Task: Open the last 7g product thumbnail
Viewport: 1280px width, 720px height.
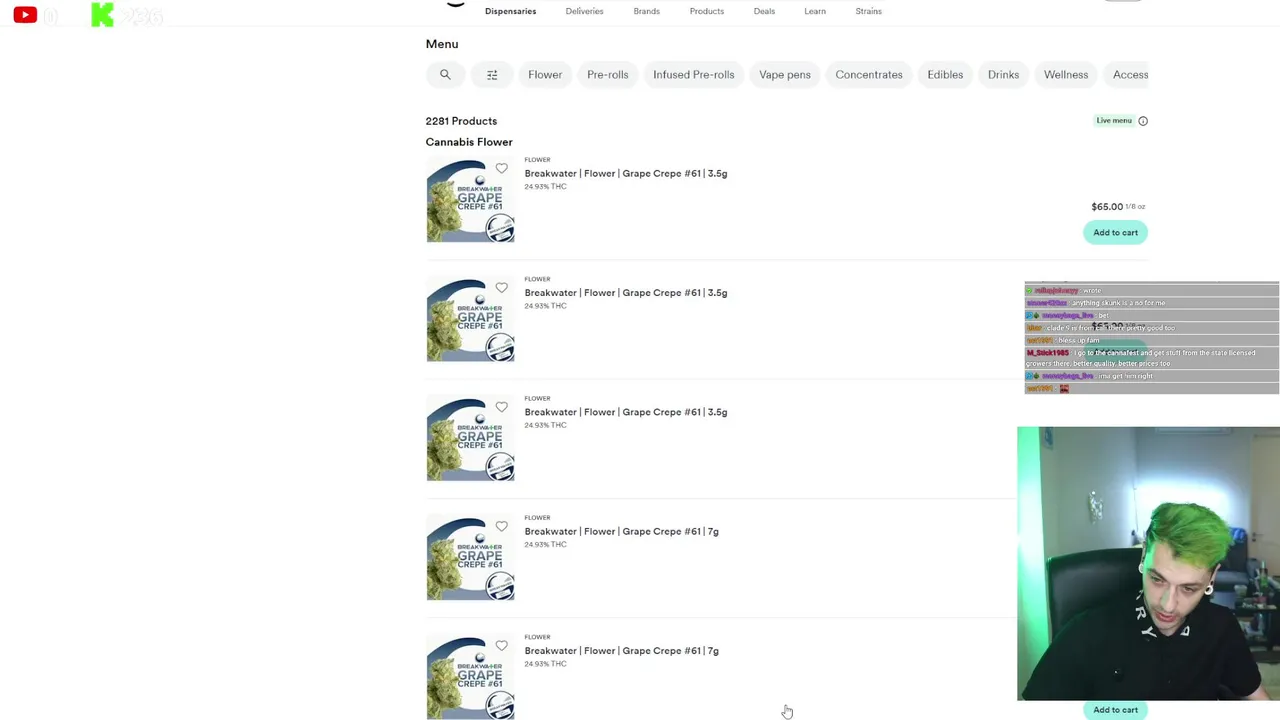Action: point(470,677)
